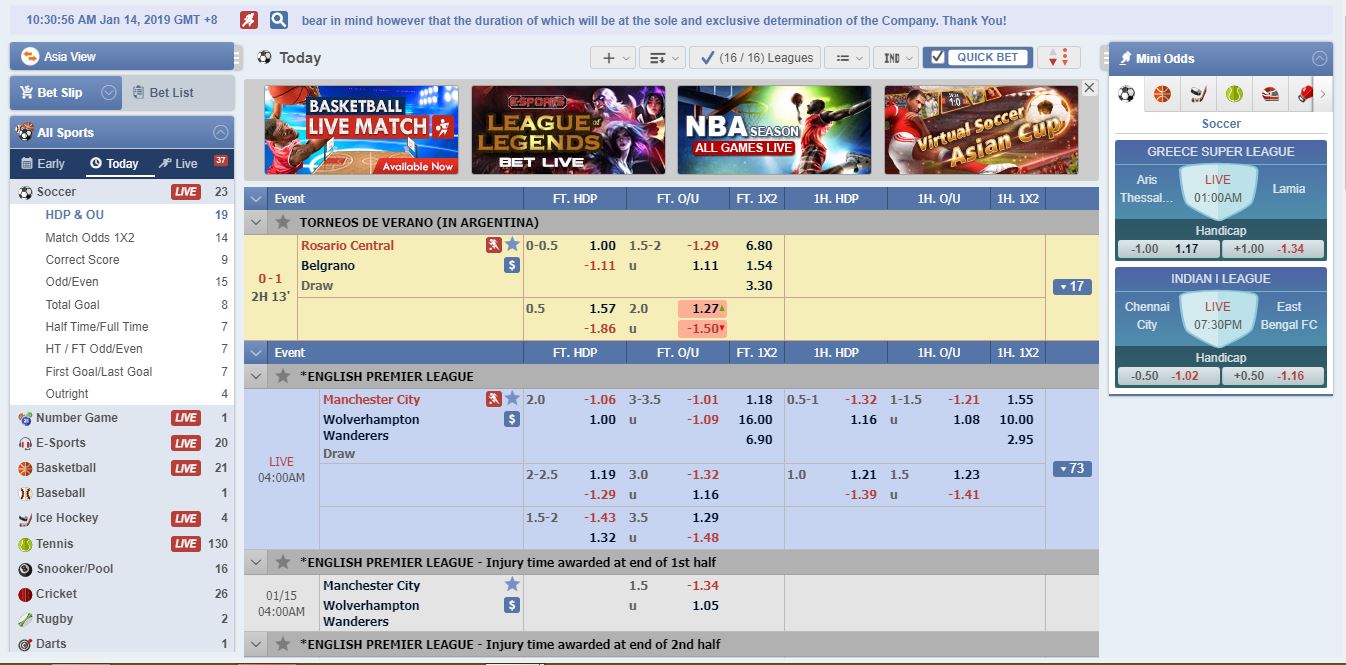1346x665 pixels.
Task: Collapse the English Premier League section
Action: click(256, 376)
